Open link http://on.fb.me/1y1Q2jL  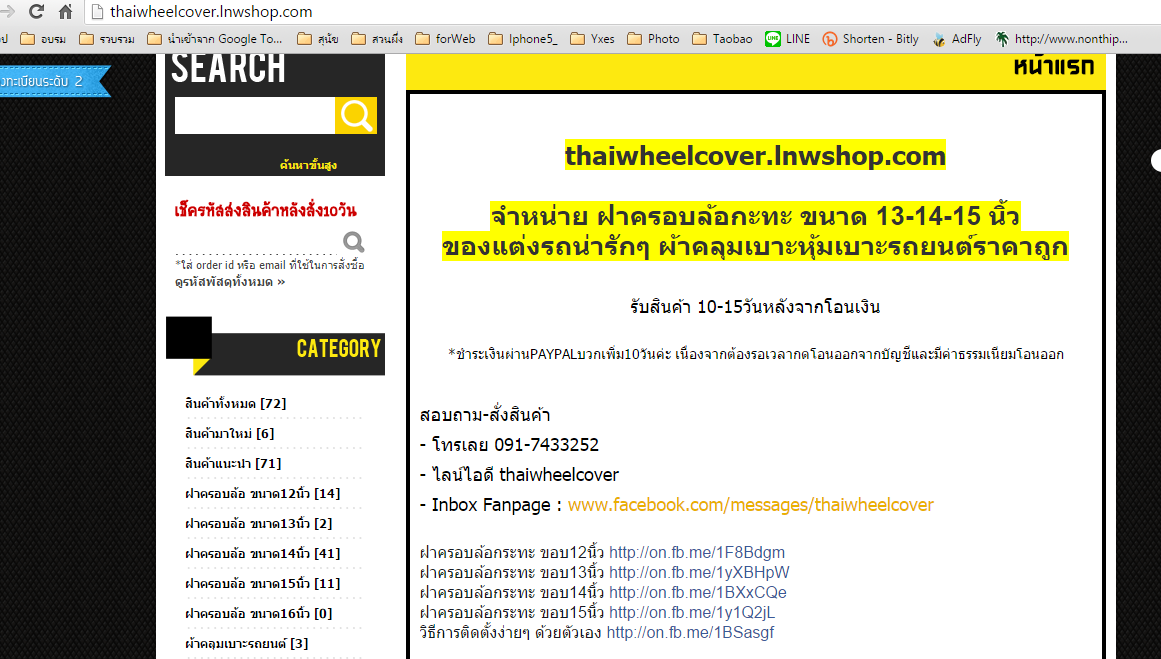pos(692,612)
